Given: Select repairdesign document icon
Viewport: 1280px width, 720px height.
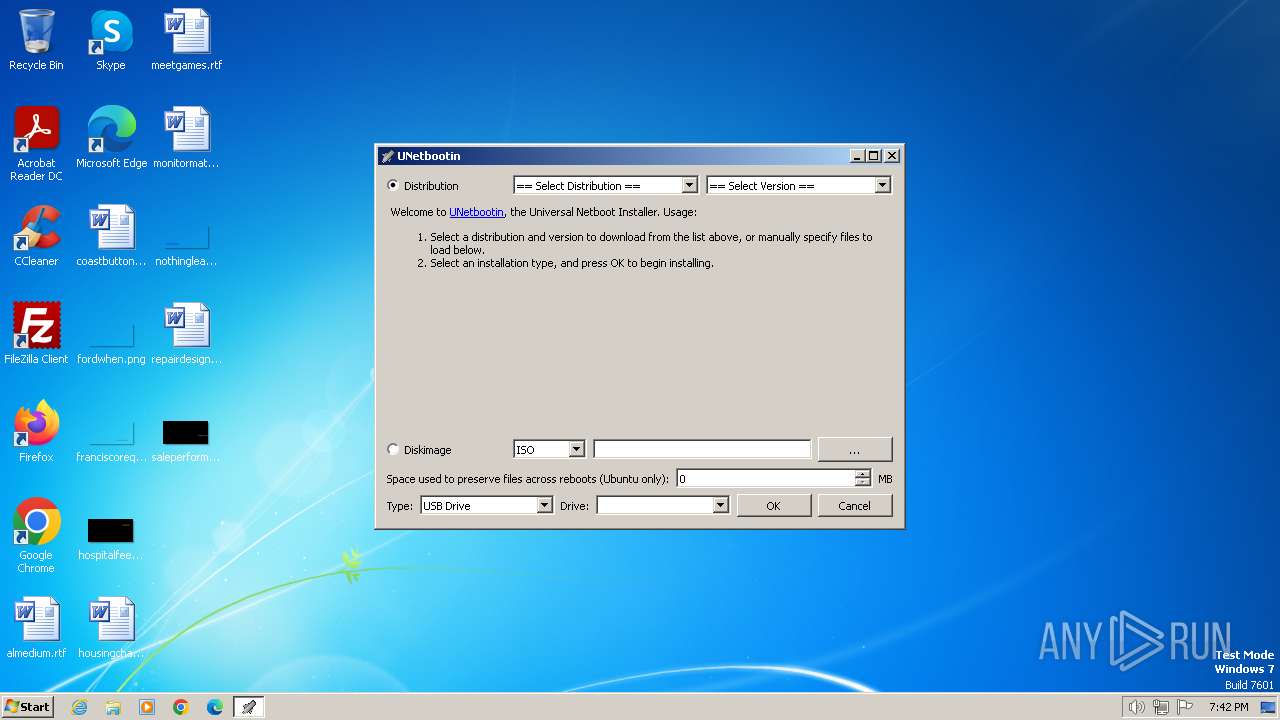Looking at the screenshot, I should tap(186, 334).
